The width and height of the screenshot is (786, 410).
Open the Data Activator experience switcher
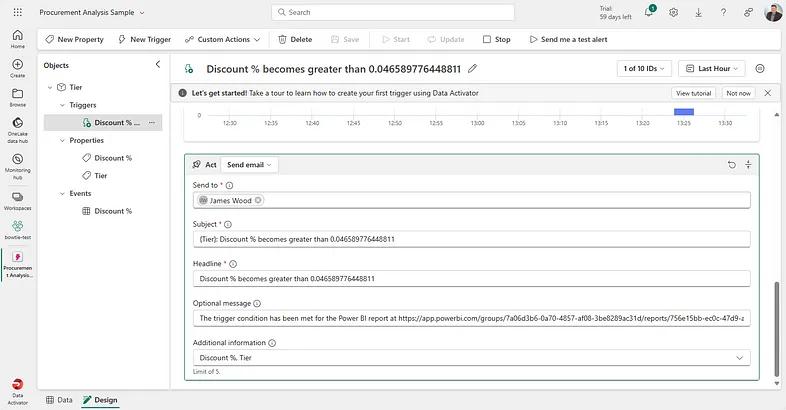18,391
